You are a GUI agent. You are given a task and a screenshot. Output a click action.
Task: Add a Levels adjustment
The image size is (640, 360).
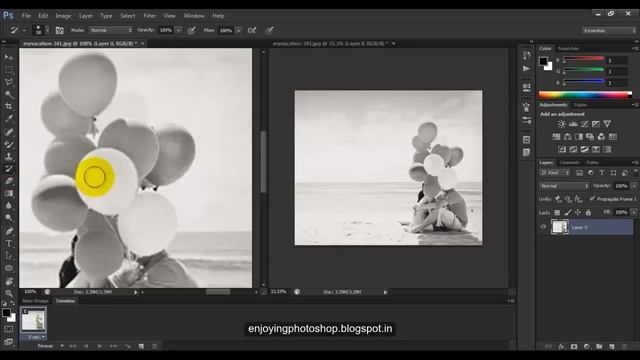click(573, 124)
